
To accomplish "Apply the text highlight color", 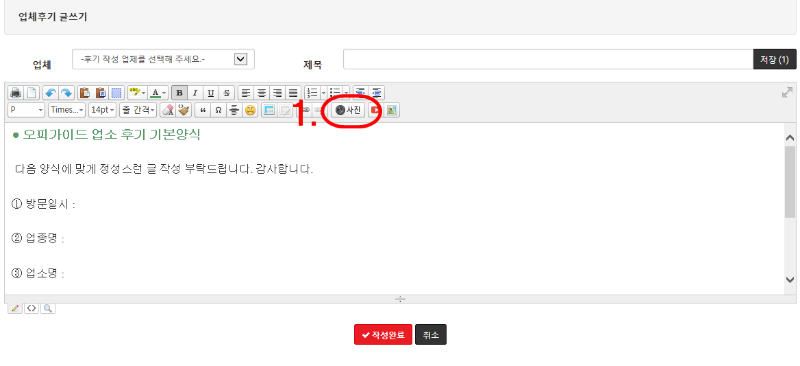I will pos(134,93).
